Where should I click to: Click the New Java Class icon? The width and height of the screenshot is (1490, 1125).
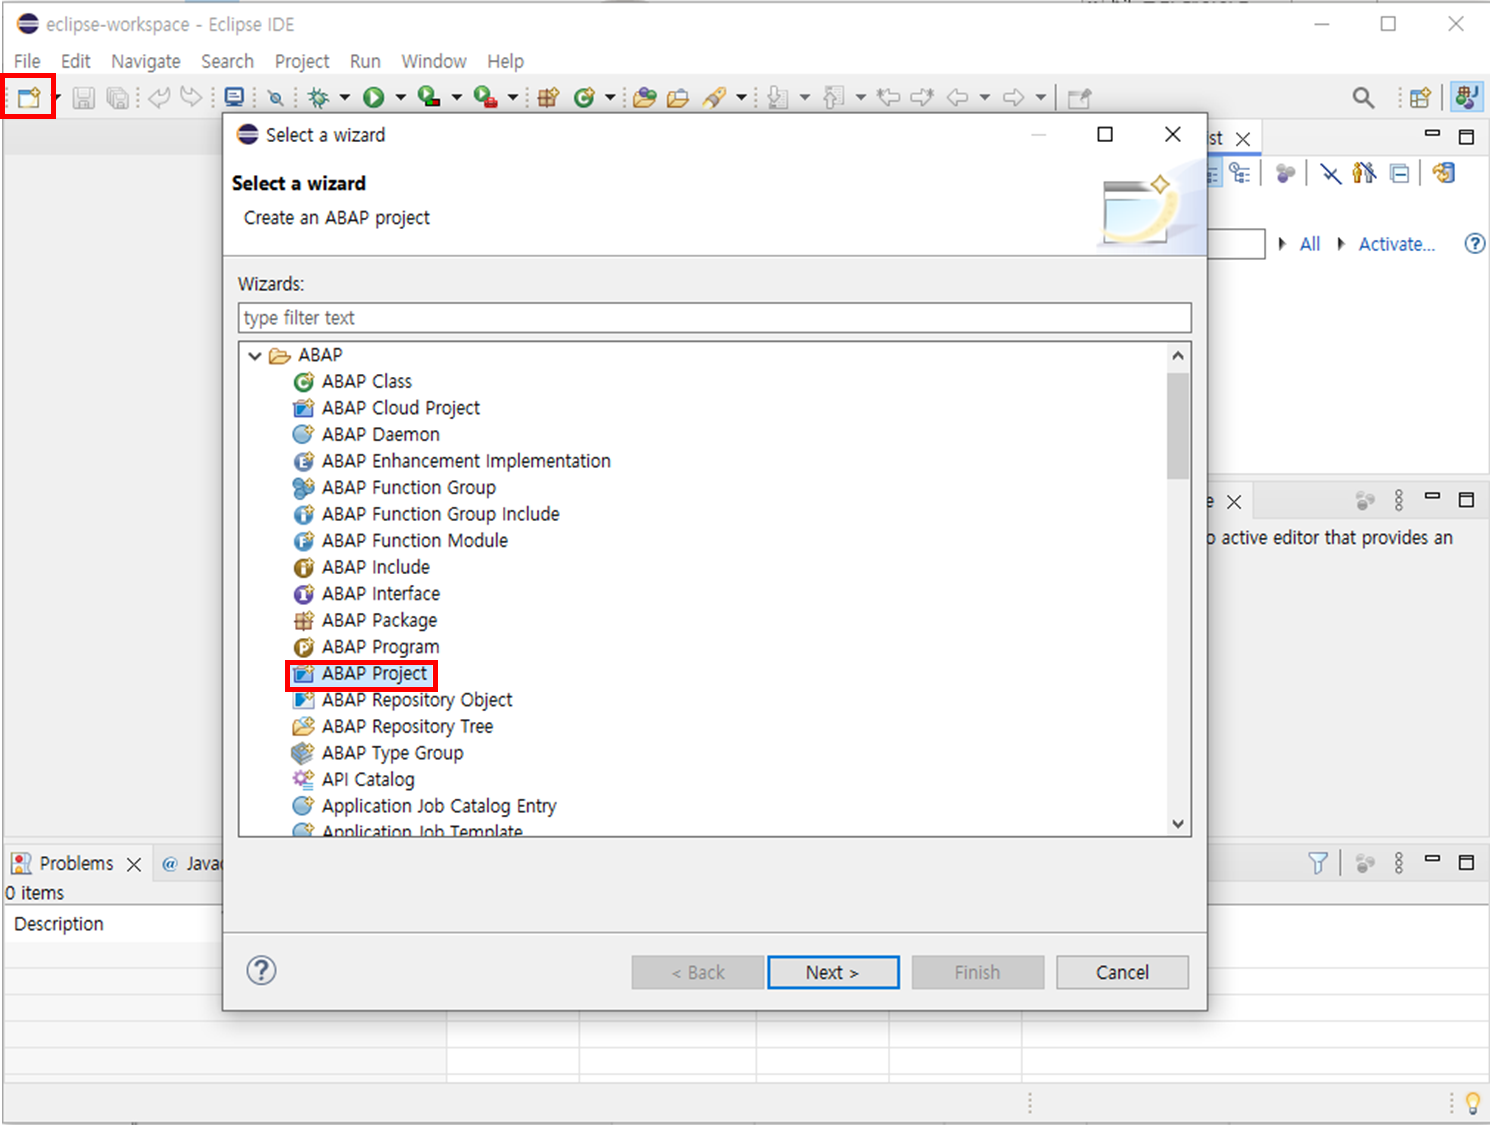point(585,97)
